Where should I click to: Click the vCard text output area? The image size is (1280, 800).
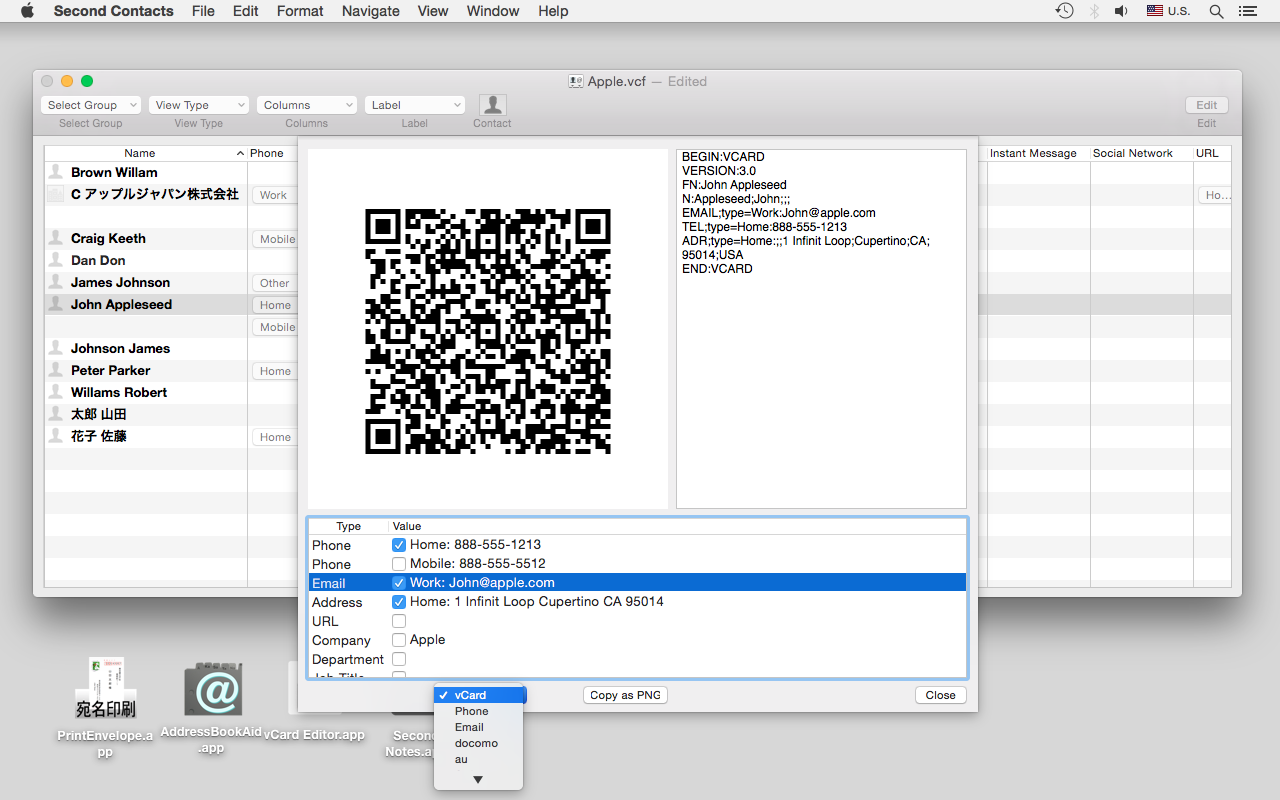pyautogui.click(x=821, y=329)
